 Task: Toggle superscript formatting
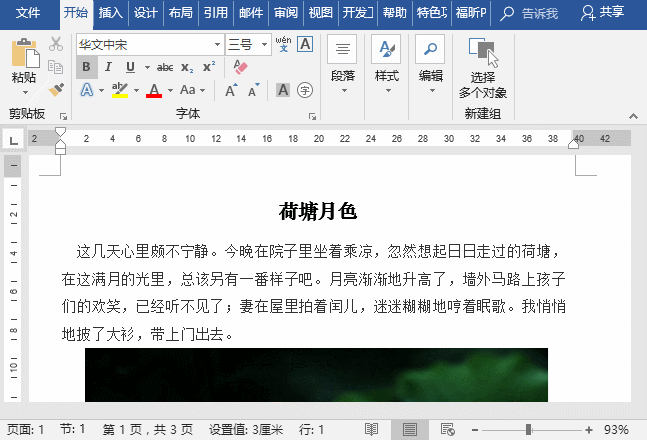click(209, 66)
